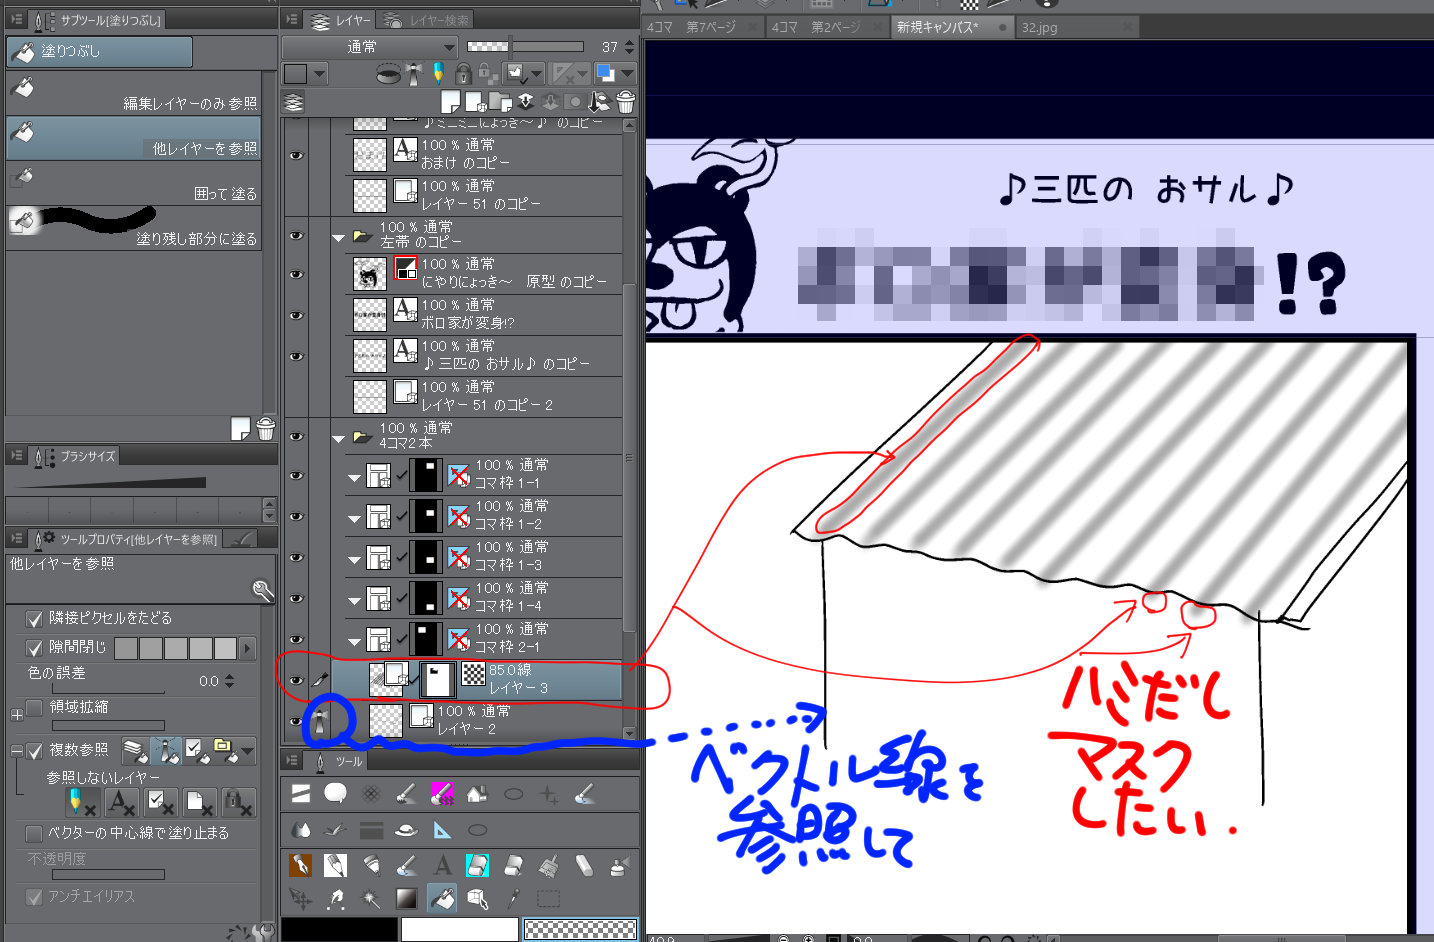Collapse the 左帯 のコピー folder
Screen dimensions: 1434x942
pyautogui.click(x=338, y=237)
